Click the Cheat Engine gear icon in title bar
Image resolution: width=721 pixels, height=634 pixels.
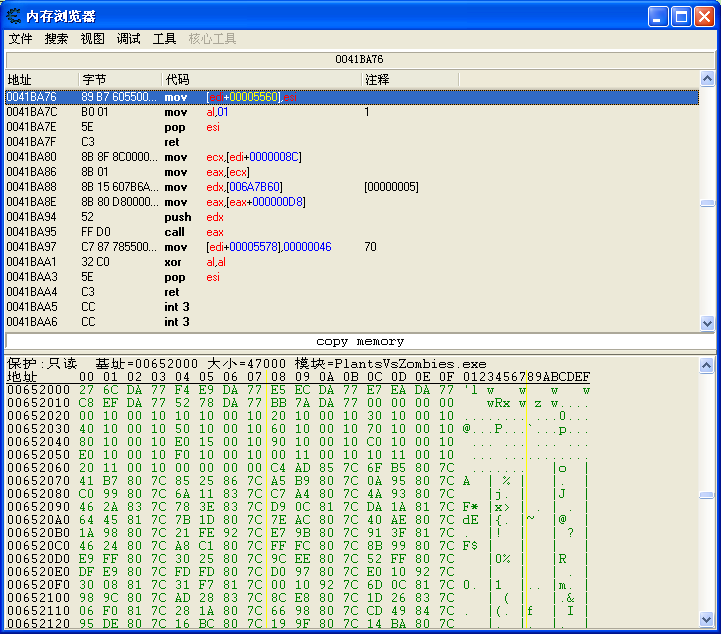point(13,16)
